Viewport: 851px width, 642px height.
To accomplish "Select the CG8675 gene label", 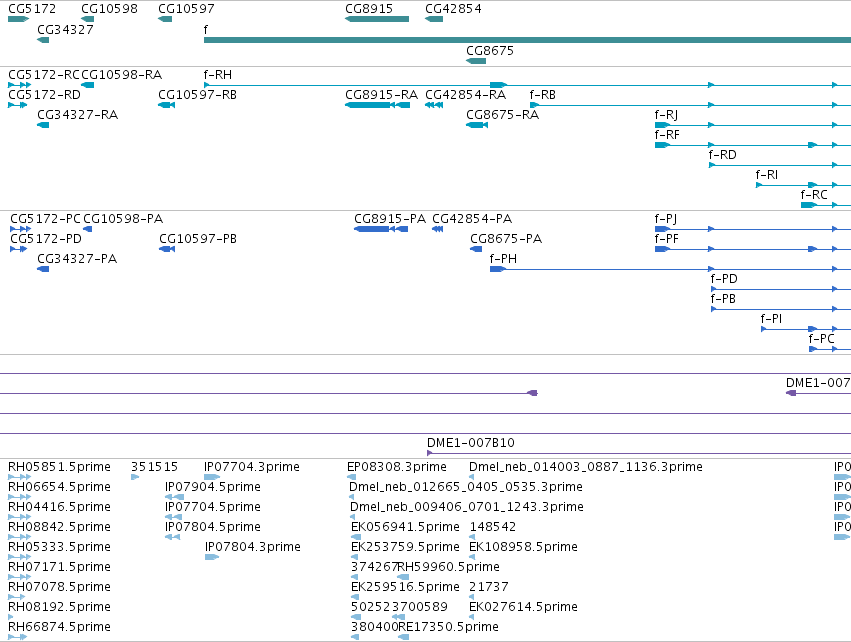I will click(x=490, y=50).
